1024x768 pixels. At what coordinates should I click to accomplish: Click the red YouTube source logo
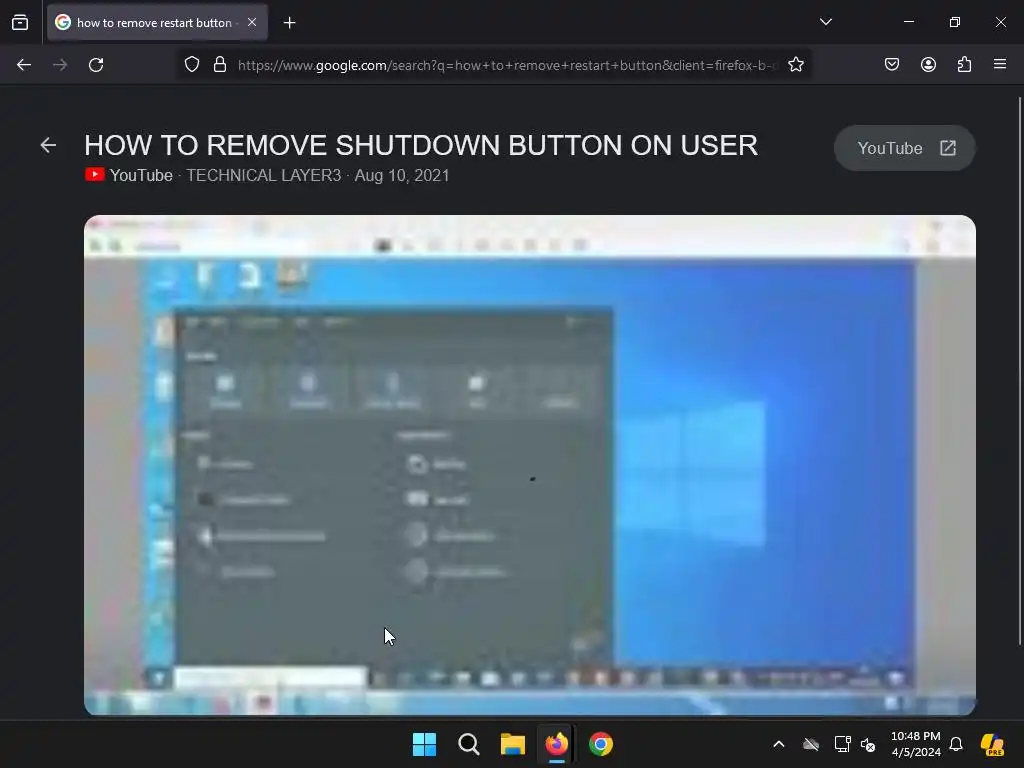(x=95, y=174)
